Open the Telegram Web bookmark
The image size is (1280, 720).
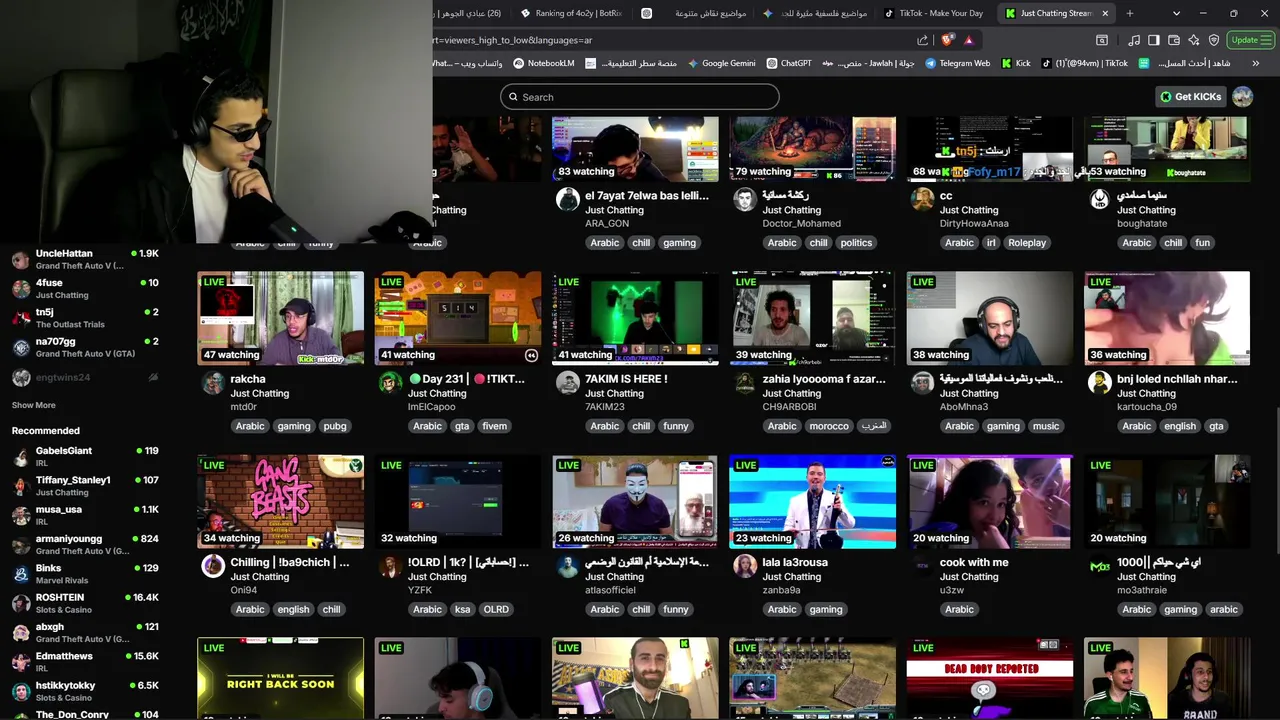click(957, 63)
